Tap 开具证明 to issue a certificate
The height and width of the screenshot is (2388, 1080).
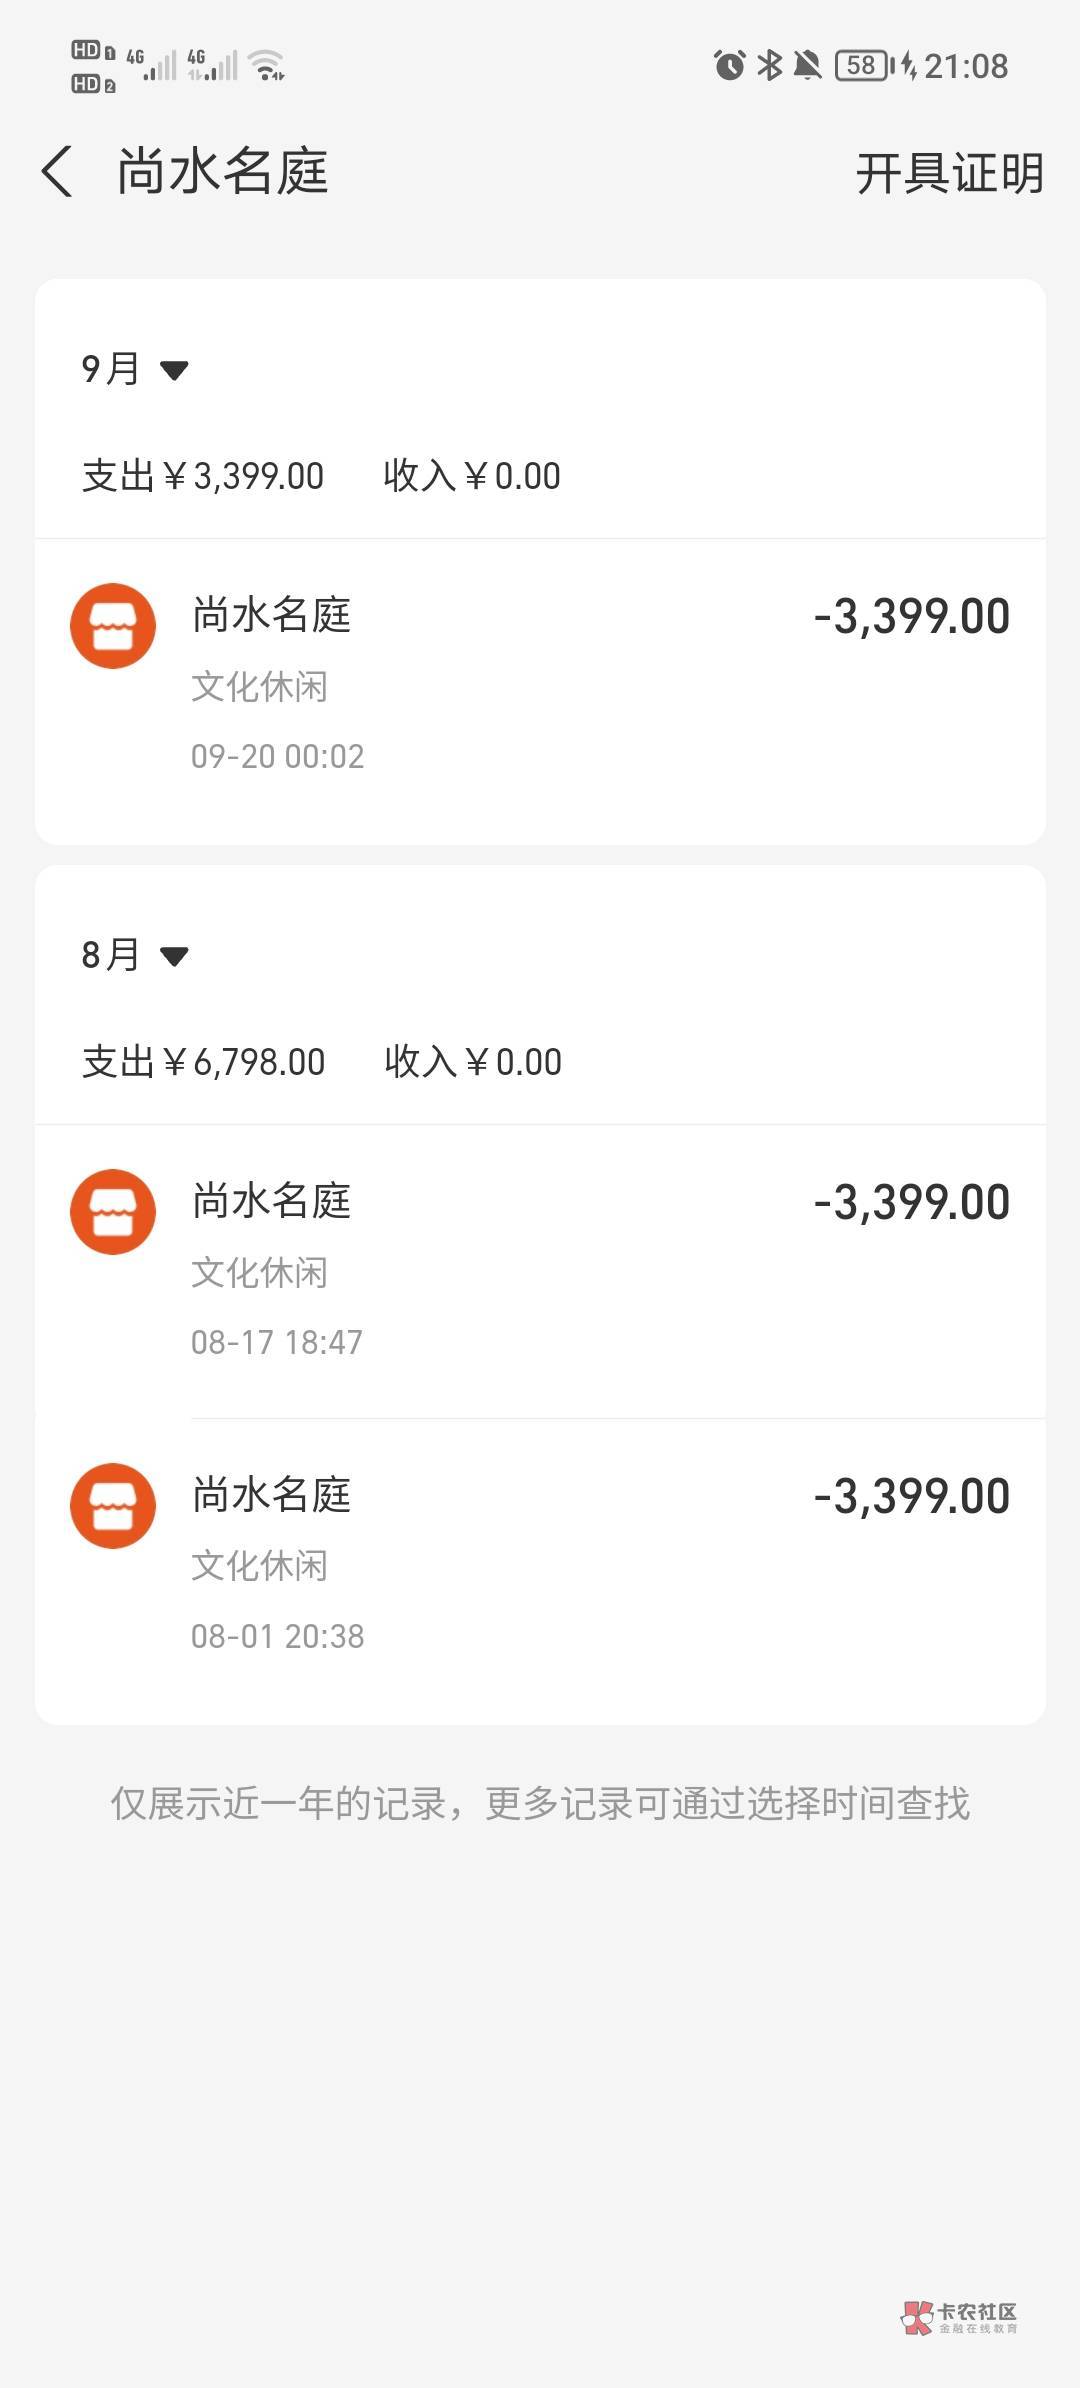pyautogui.click(x=949, y=173)
